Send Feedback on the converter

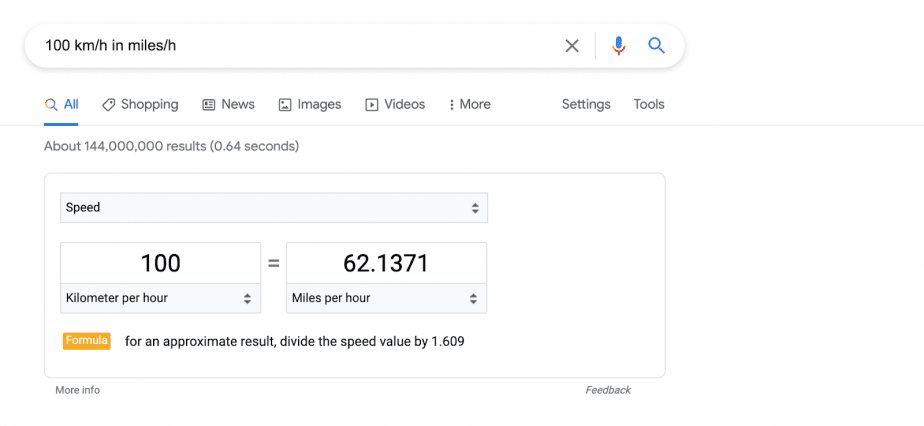pyautogui.click(x=608, y=390)
